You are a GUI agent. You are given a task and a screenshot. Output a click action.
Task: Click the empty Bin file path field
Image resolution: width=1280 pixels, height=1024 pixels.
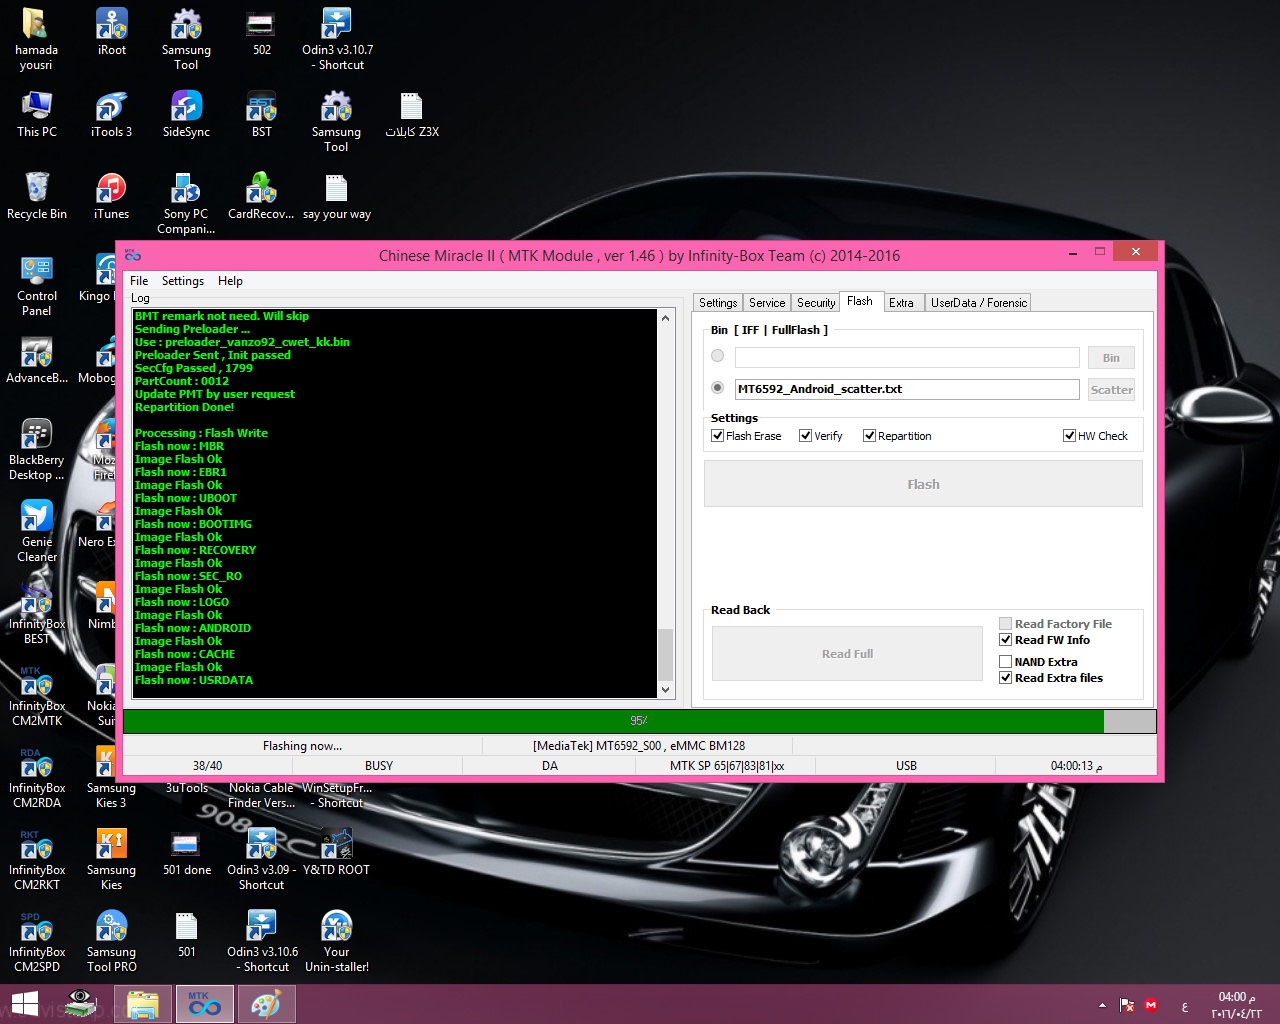(x=907, y=357)
